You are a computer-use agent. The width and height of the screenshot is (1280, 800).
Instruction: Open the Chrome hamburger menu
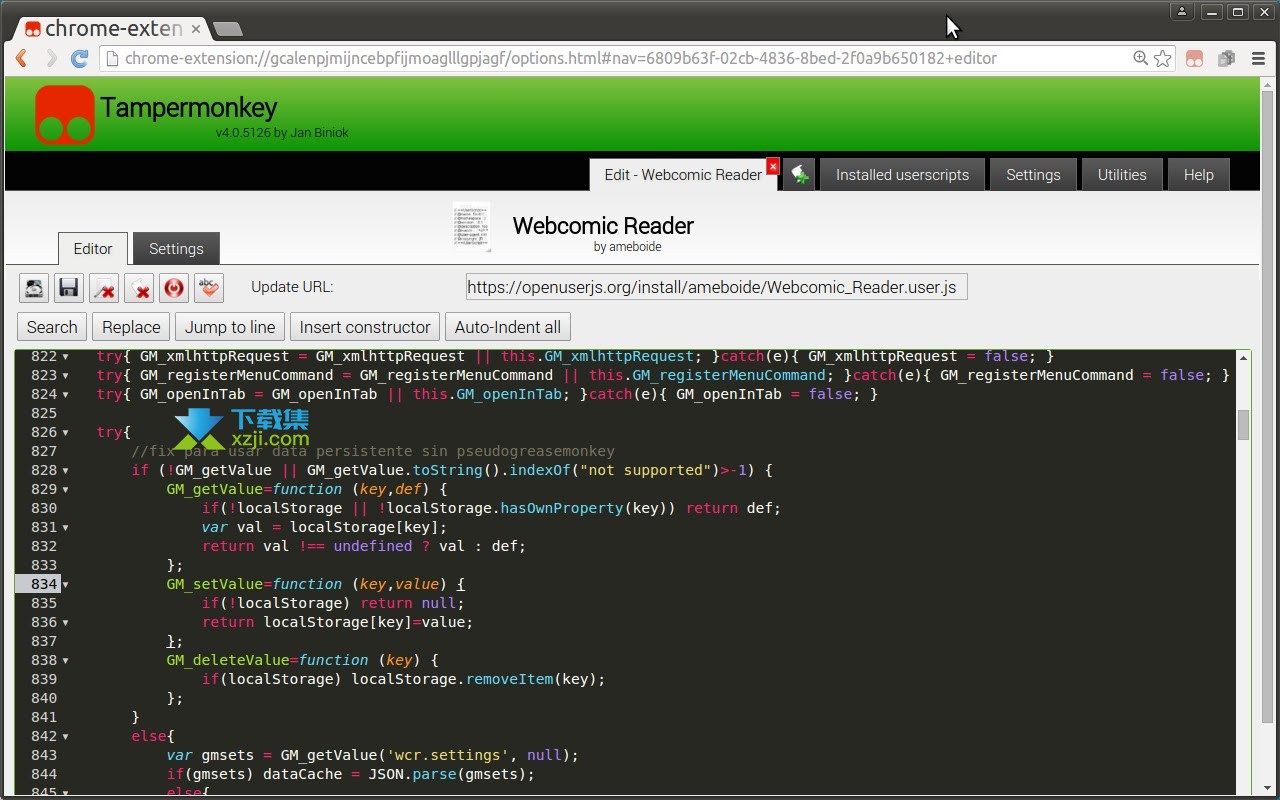pyautogui.click(x=1258, y=59)
